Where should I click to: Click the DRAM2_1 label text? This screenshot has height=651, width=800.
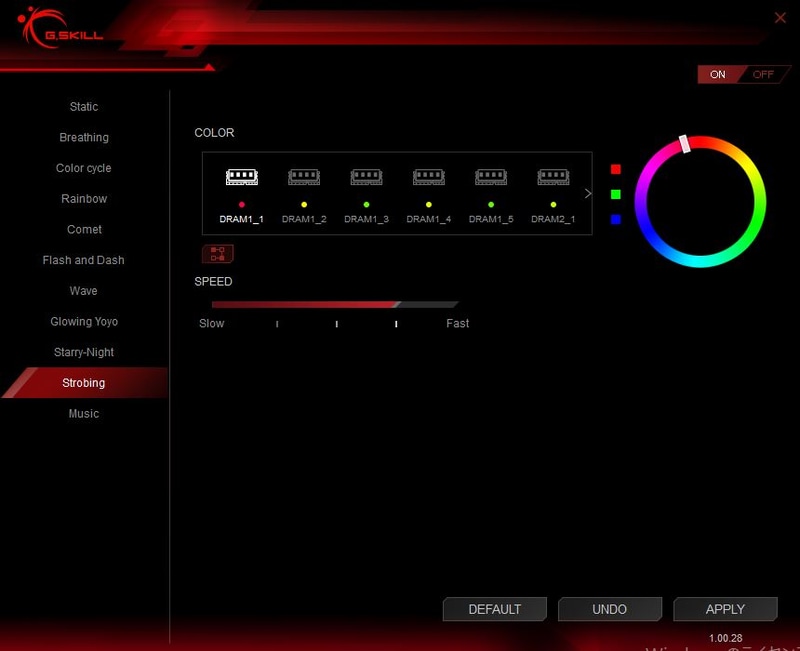pyautogui.click(x=553, y=219)
